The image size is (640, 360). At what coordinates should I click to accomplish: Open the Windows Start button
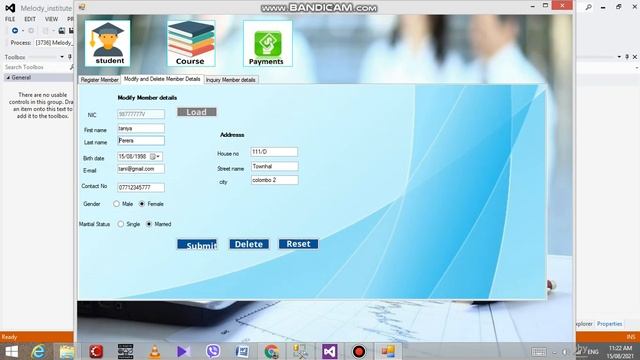tap(11, 351)
